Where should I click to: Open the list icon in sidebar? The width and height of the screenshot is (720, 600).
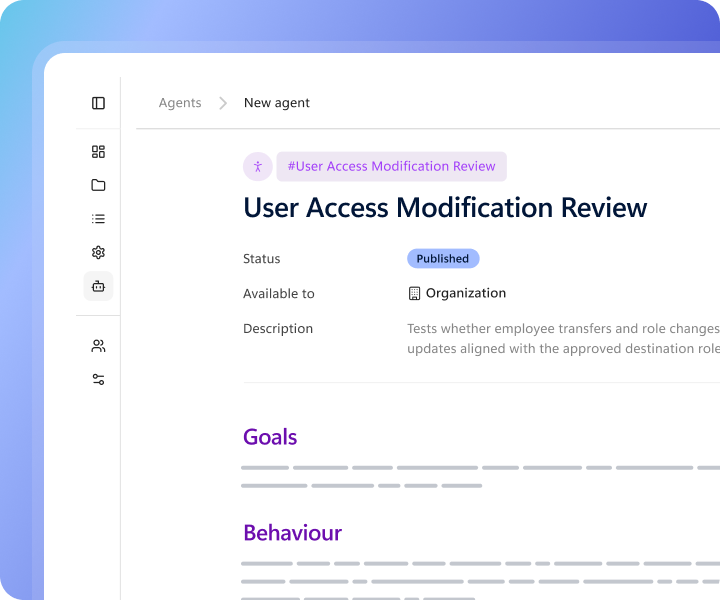coord(98,219)
